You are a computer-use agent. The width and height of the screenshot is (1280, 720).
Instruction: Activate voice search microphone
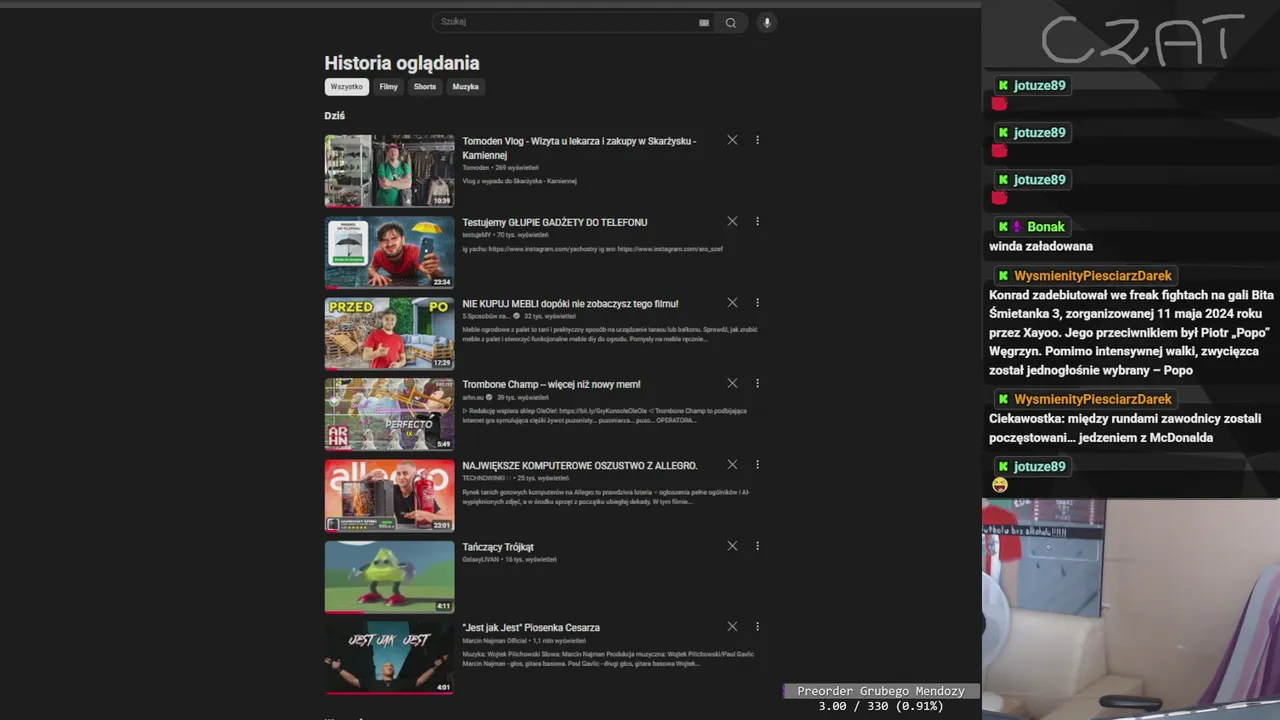pos(767,23)
